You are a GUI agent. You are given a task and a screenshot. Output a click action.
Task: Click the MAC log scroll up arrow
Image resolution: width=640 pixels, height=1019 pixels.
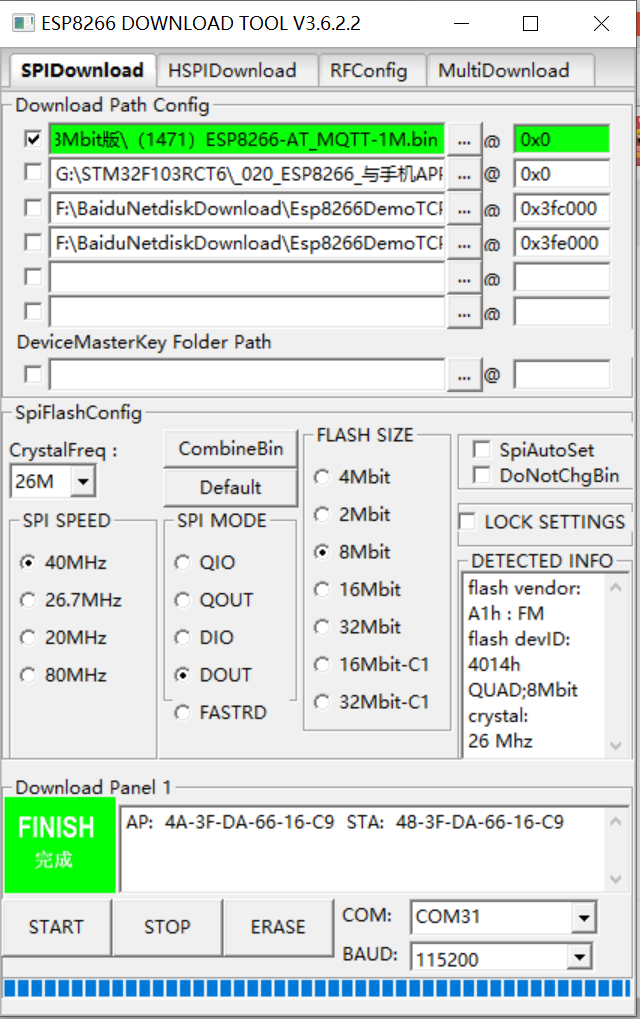616,821
